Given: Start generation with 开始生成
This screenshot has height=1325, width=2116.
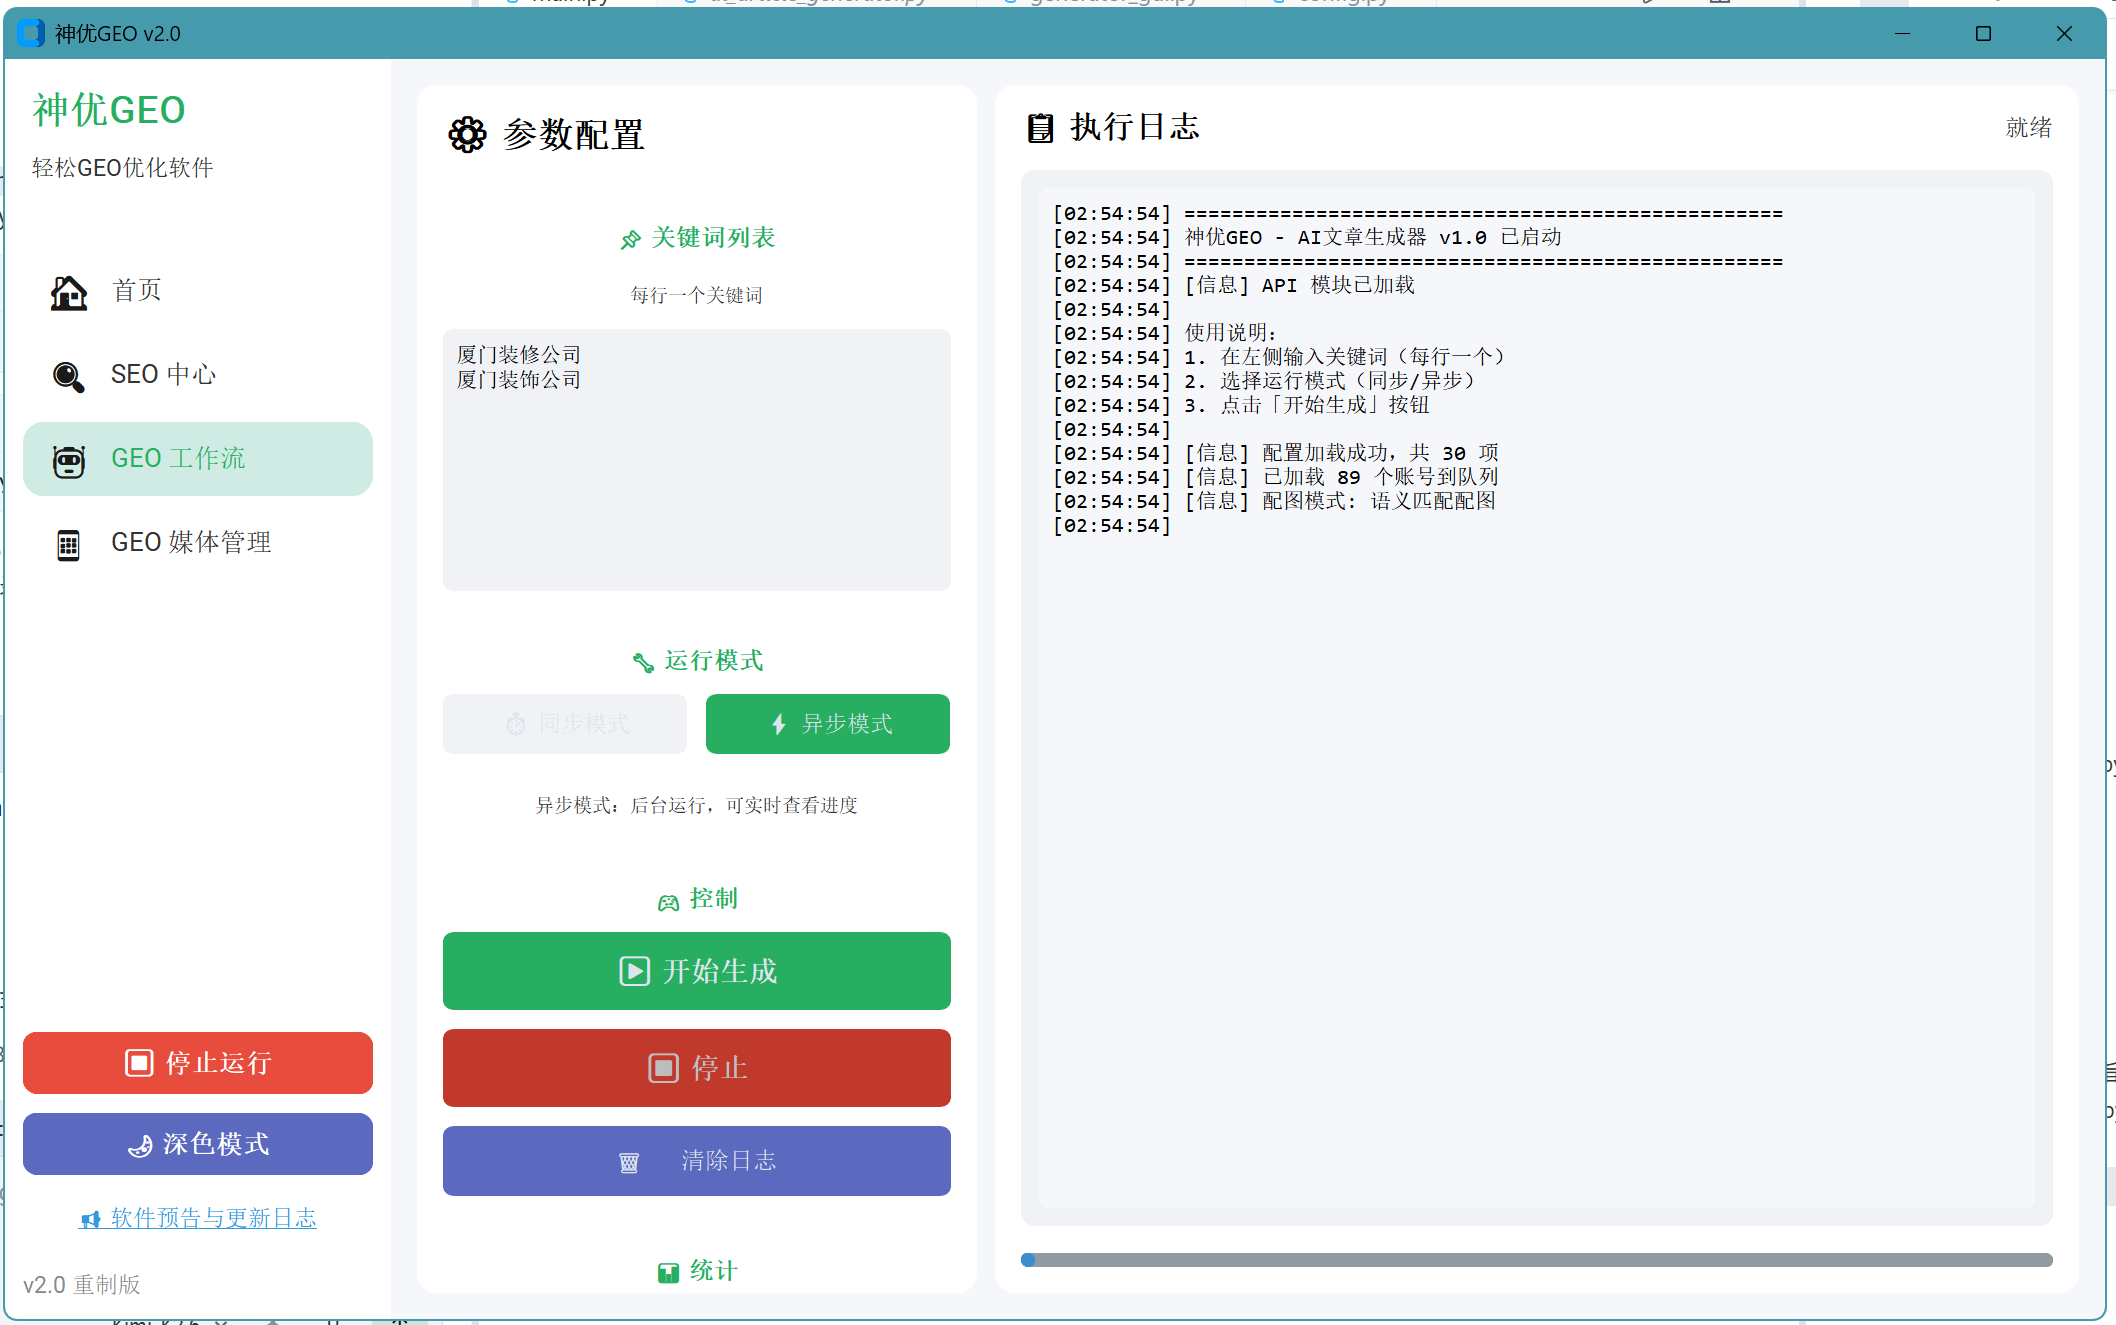Looking at the screenshot, I should (697, 971).
